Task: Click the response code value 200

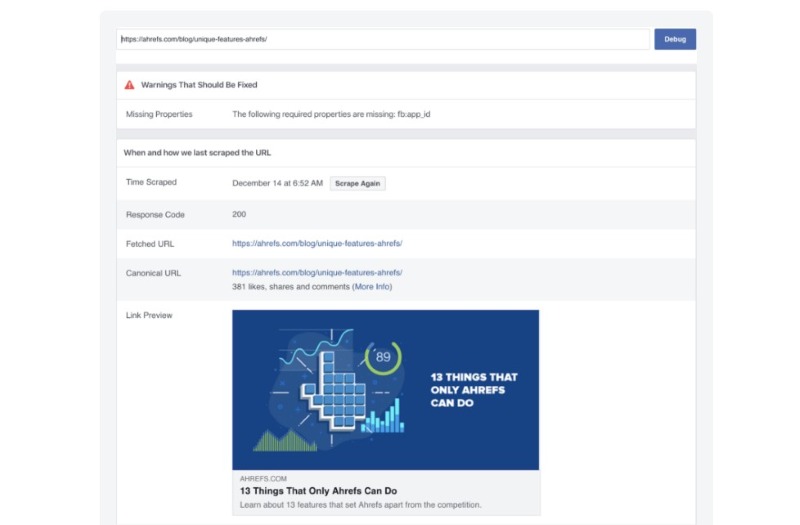Action: pos(239,214)
